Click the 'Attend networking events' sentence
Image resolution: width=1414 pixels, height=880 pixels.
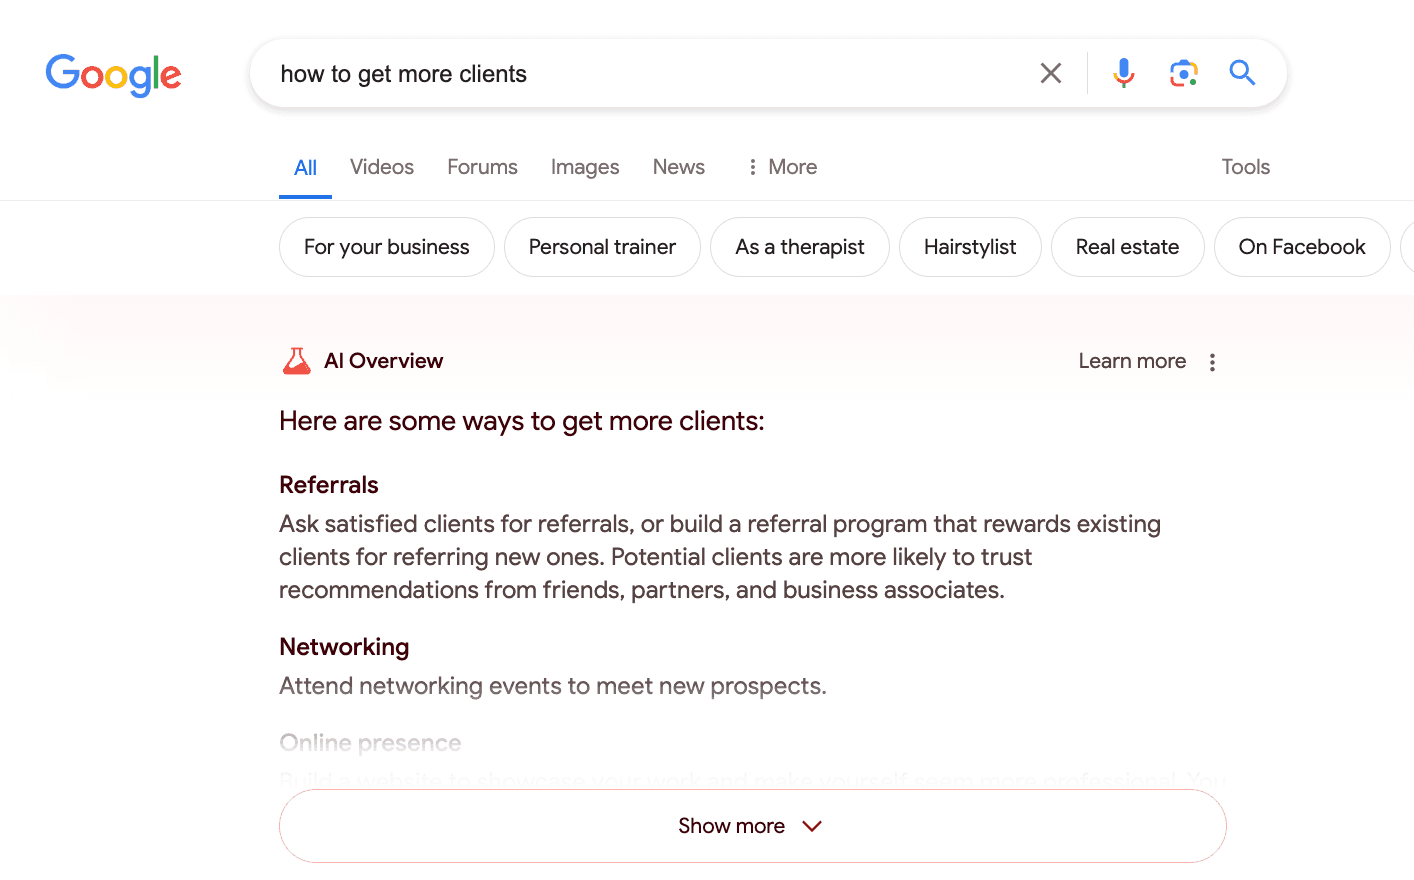(x=553, y=686)
